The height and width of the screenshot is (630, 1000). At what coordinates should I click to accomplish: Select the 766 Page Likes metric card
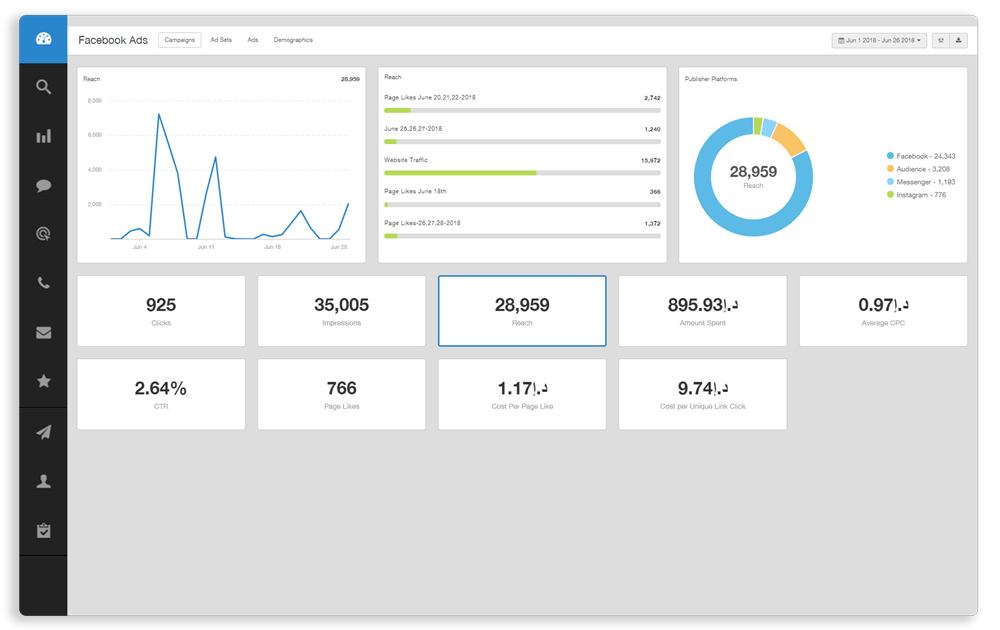pos(341,394)
